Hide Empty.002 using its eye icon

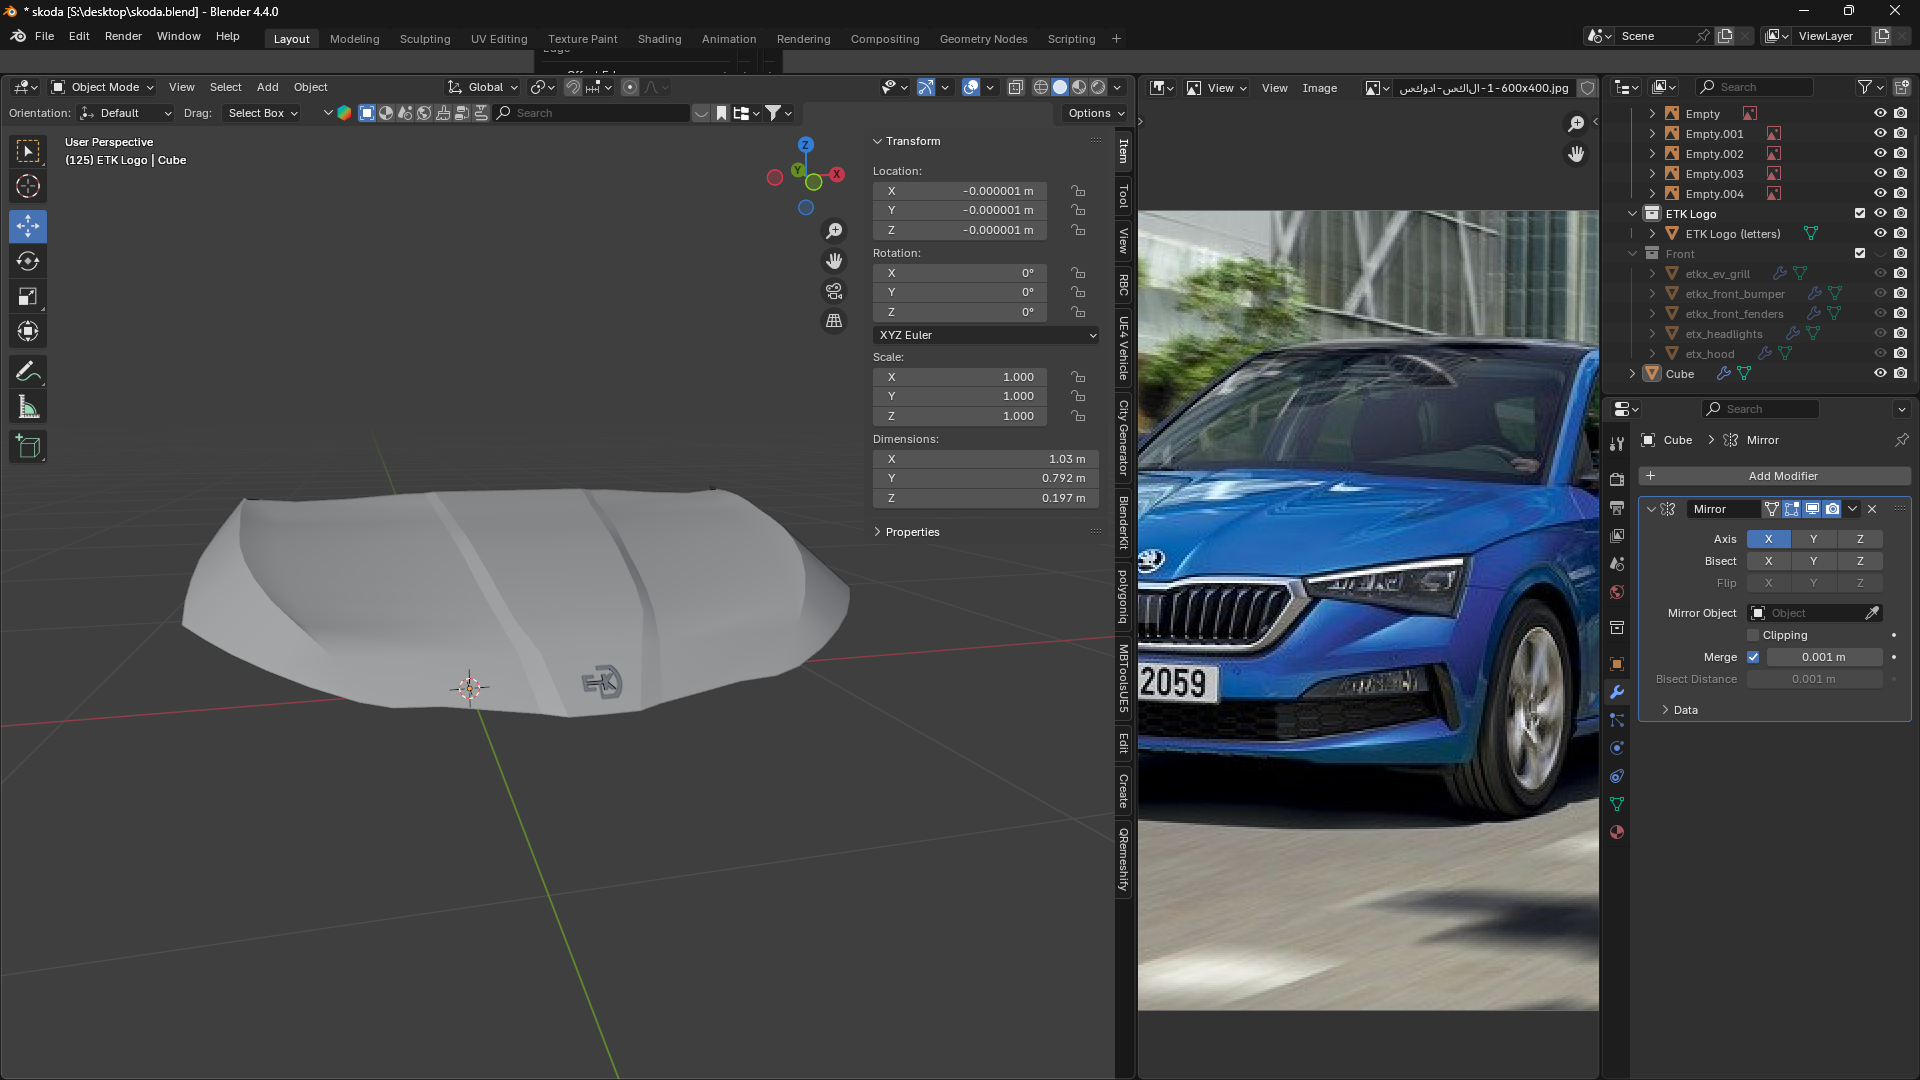tap(1880, 153)
